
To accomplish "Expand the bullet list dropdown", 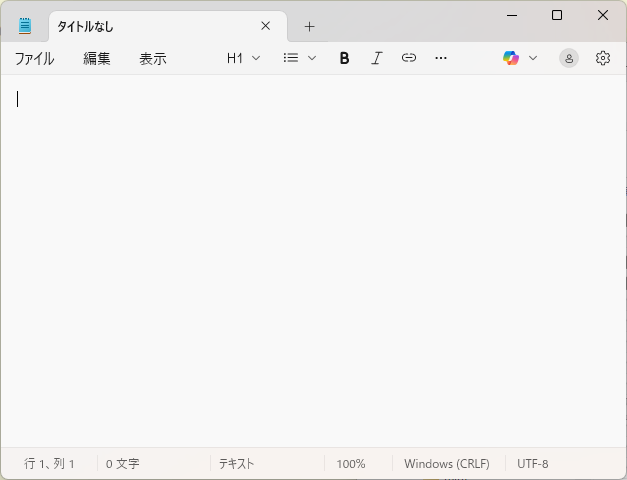I will [300, 58].
